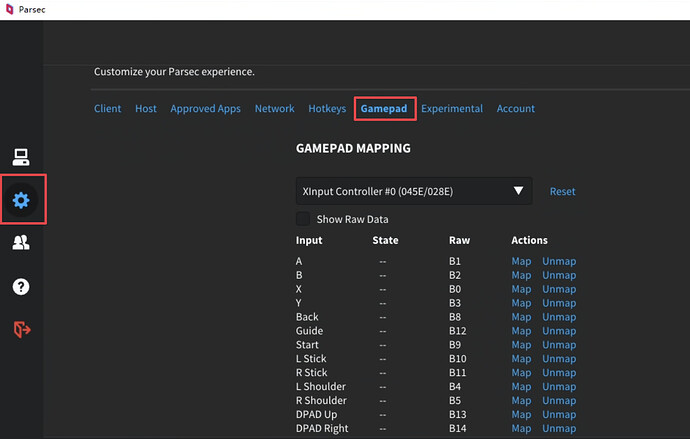The width and height of the screenshot is (690, 439).
Task: Click Map for the Start input
Action: coord(521,345)
